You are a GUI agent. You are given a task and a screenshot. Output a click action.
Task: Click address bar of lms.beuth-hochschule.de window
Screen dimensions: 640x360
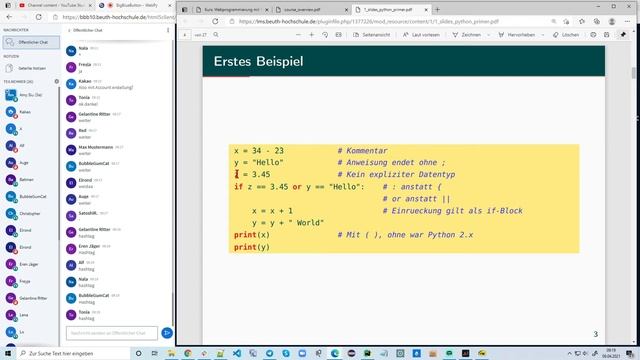click(x=388, y=21)
